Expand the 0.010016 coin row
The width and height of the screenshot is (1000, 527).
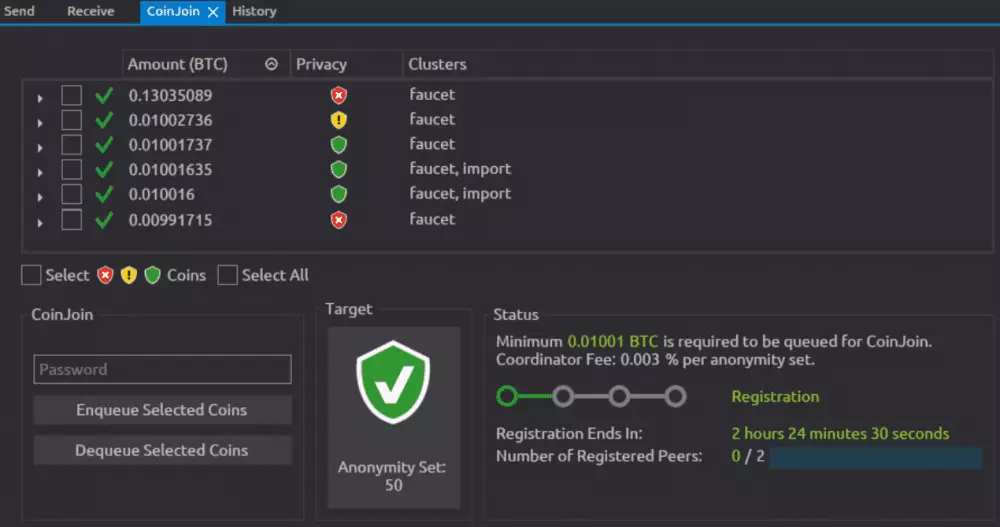pos(40,197)
